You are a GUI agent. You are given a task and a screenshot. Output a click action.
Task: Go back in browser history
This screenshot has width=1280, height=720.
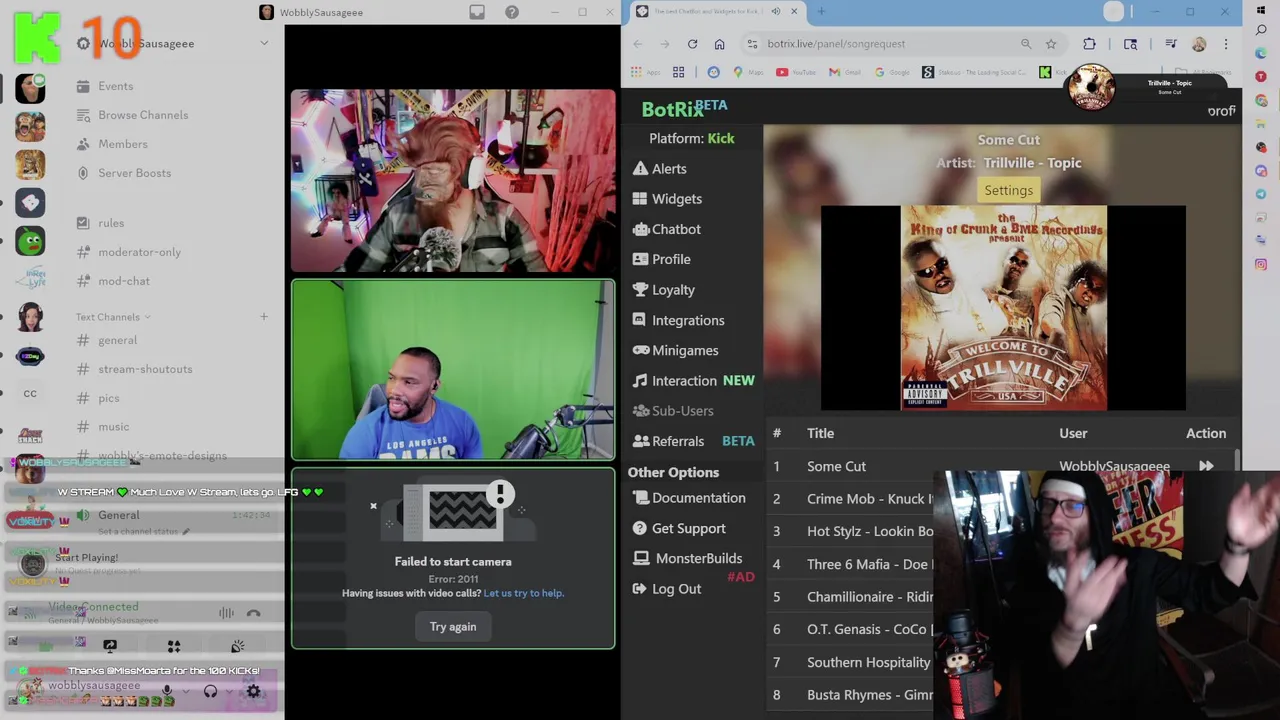tap(637, 44)
